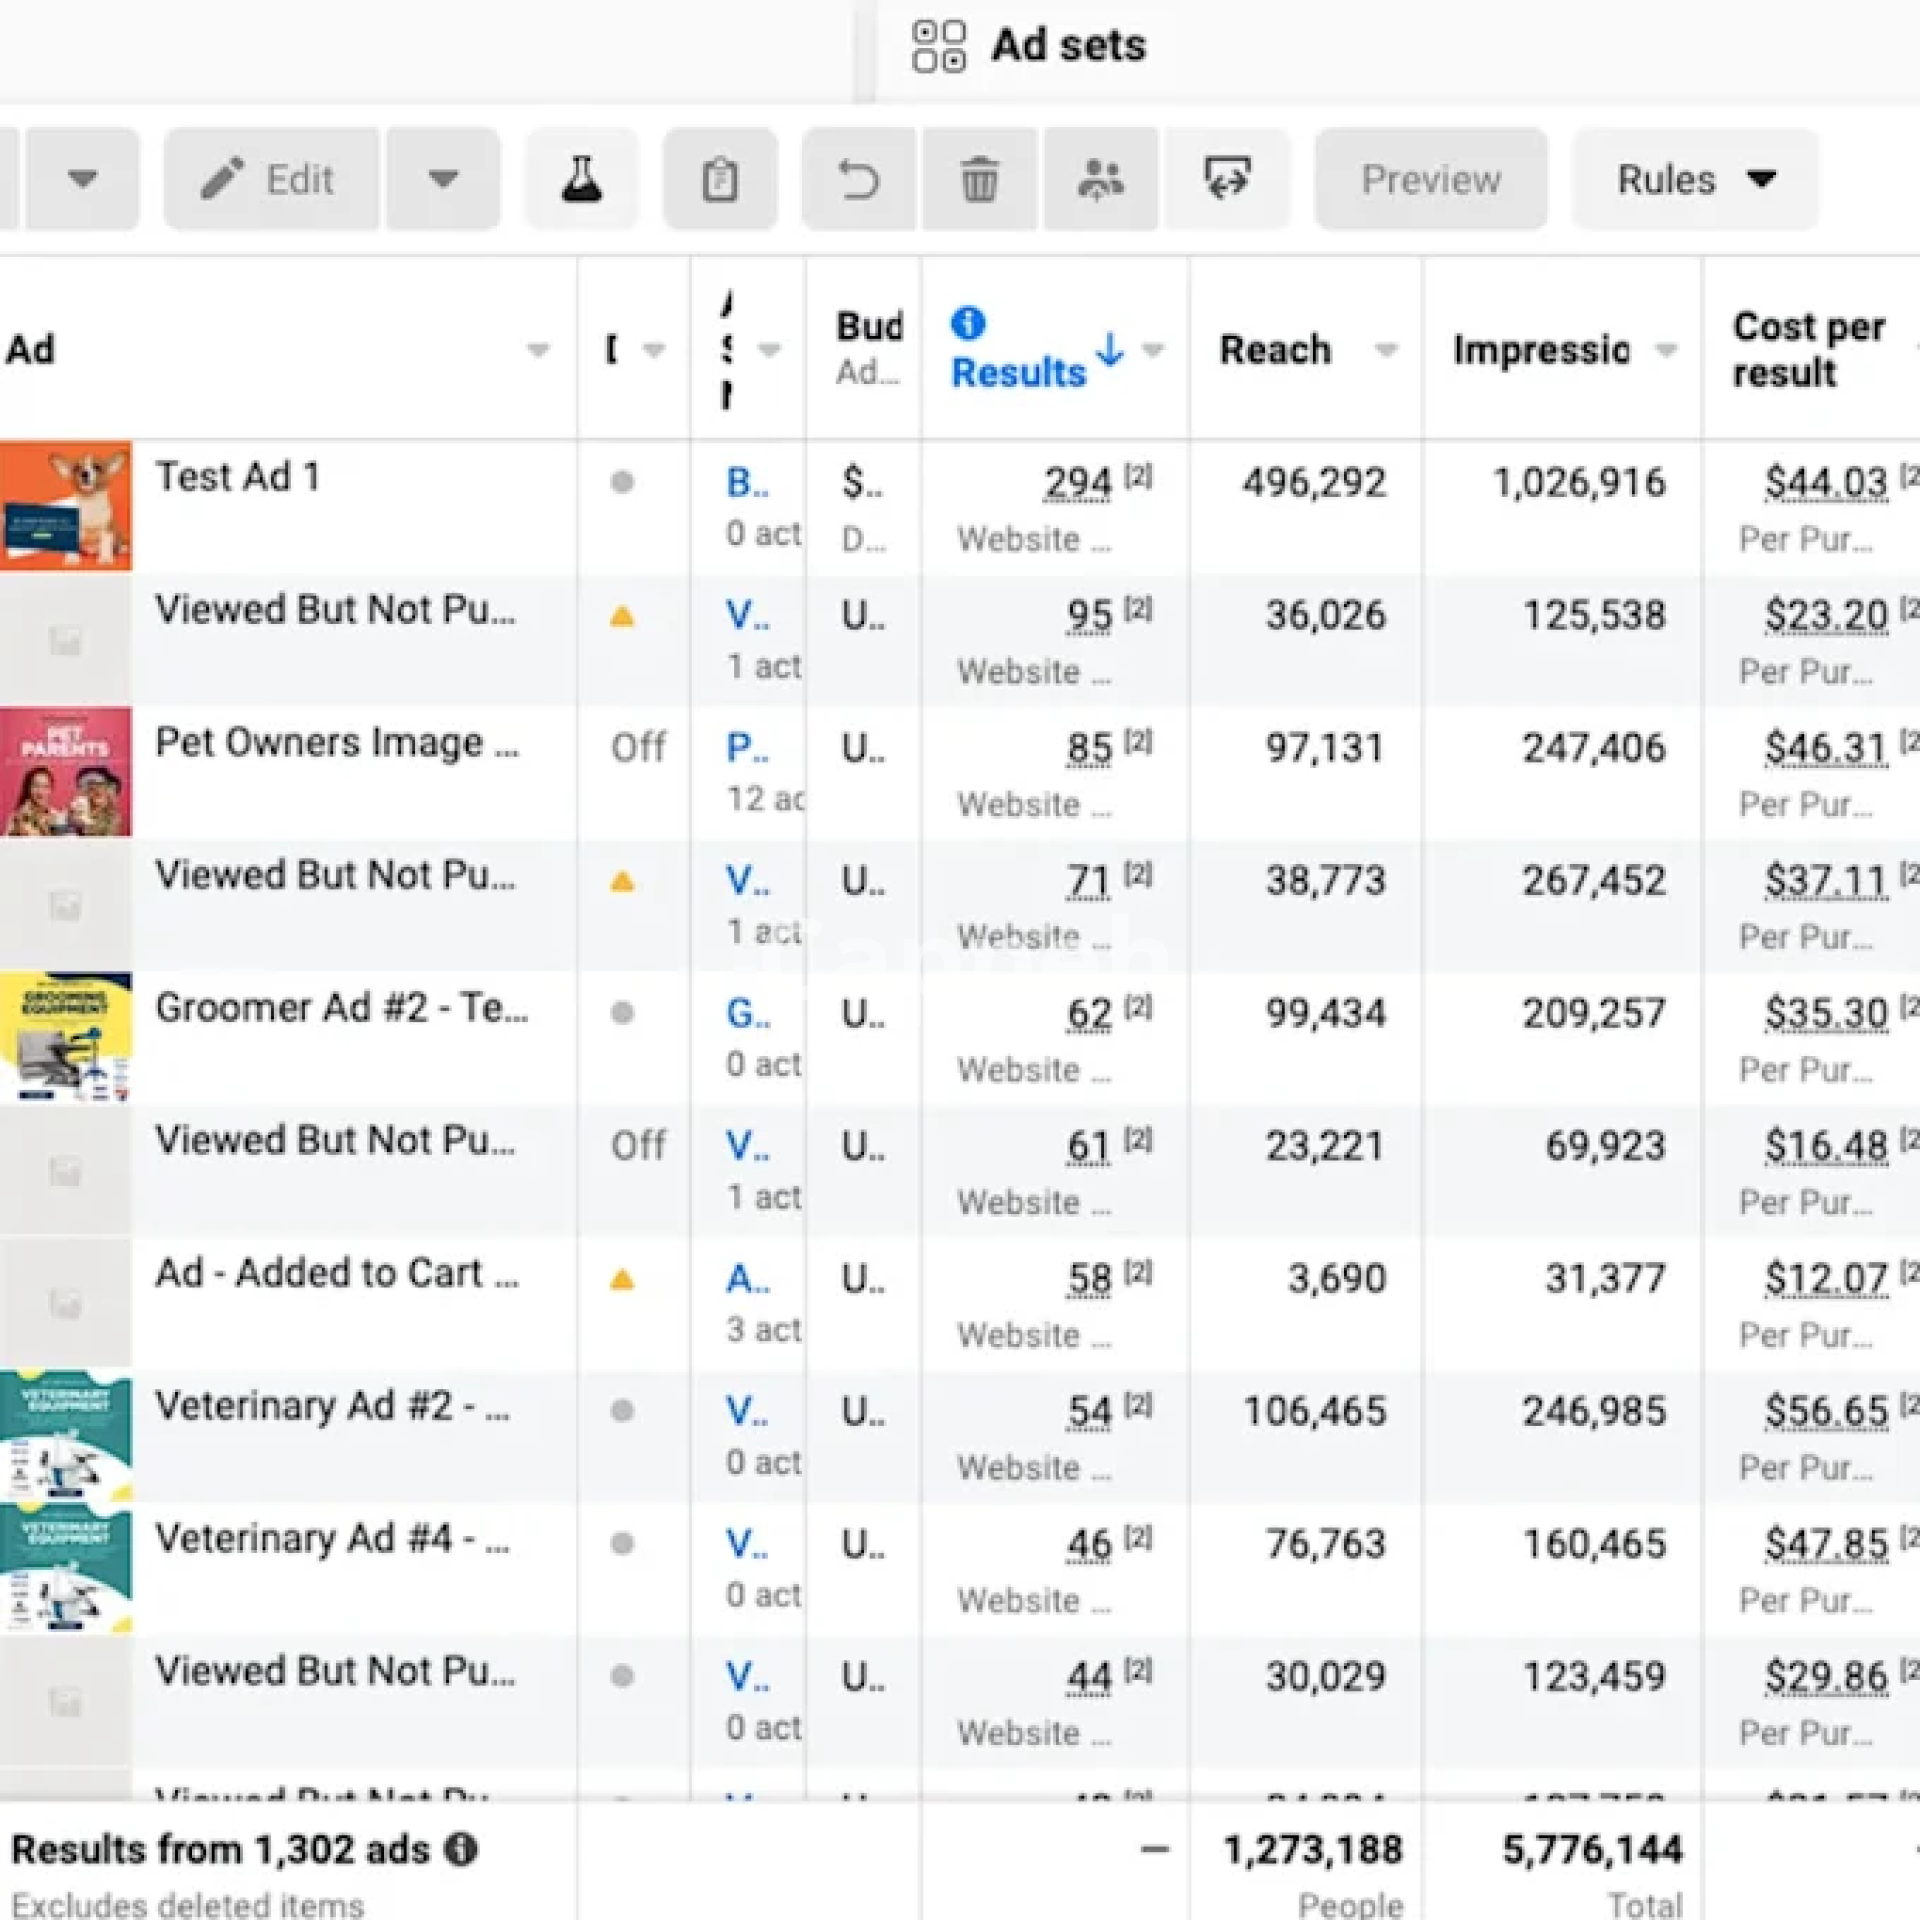Click the audience people icon in toolbar
Image resolution: width=1920 pixels, height=1920 pixels.
coord(1100,180)
